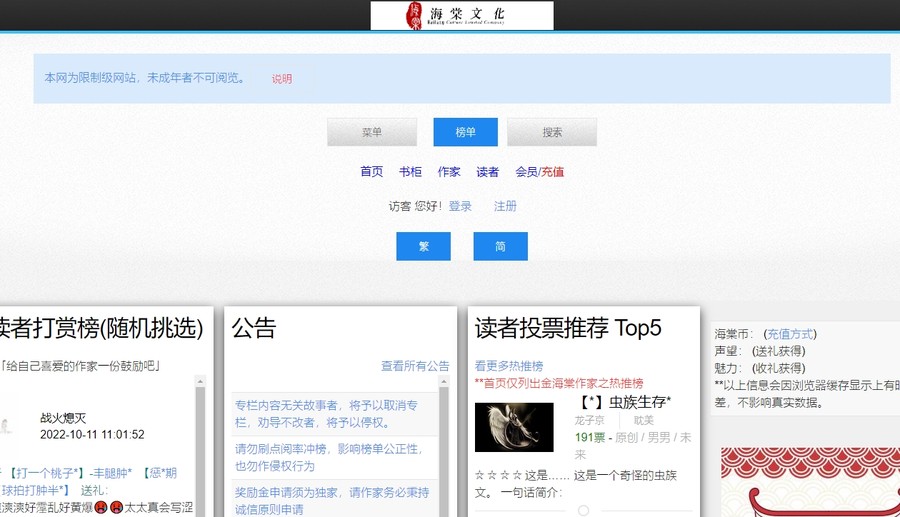Open the 作家 navigation link
This screenshot has height=517, width=900.
(449, 172)
